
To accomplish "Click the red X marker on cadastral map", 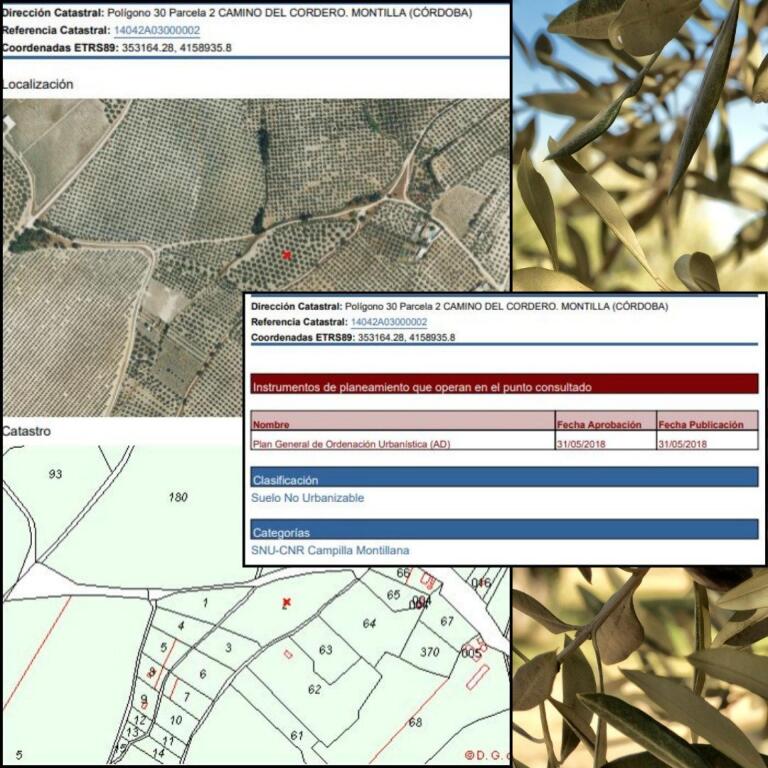I will click(x=286, y=602).
